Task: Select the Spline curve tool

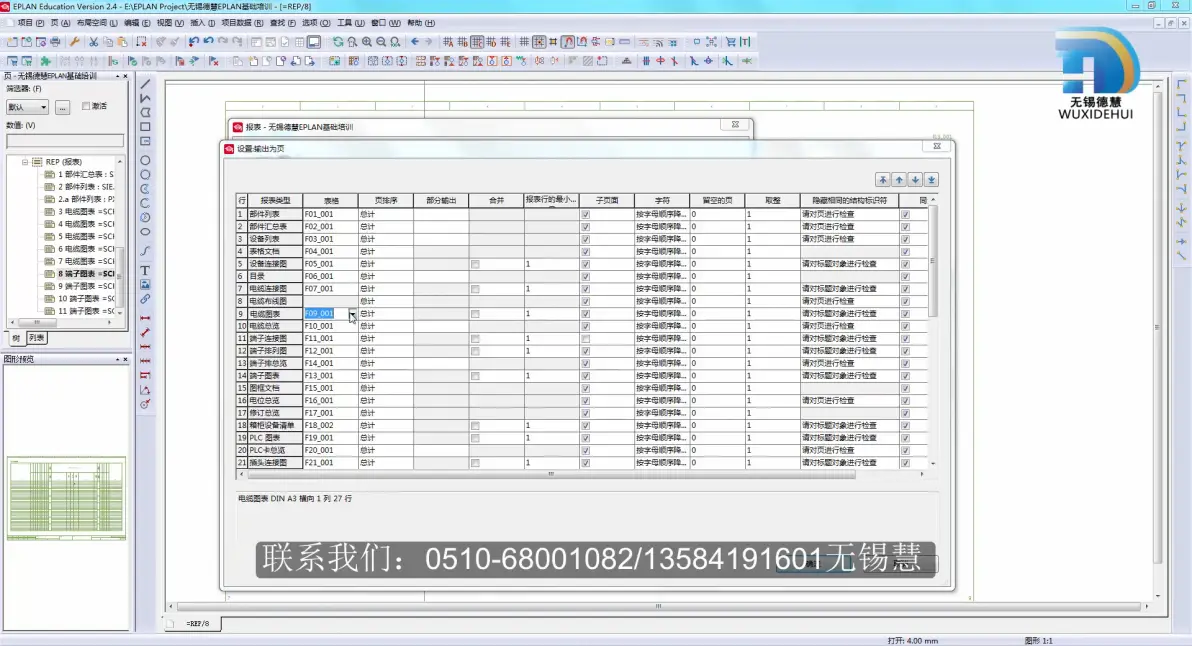Action: coord(145,251)
